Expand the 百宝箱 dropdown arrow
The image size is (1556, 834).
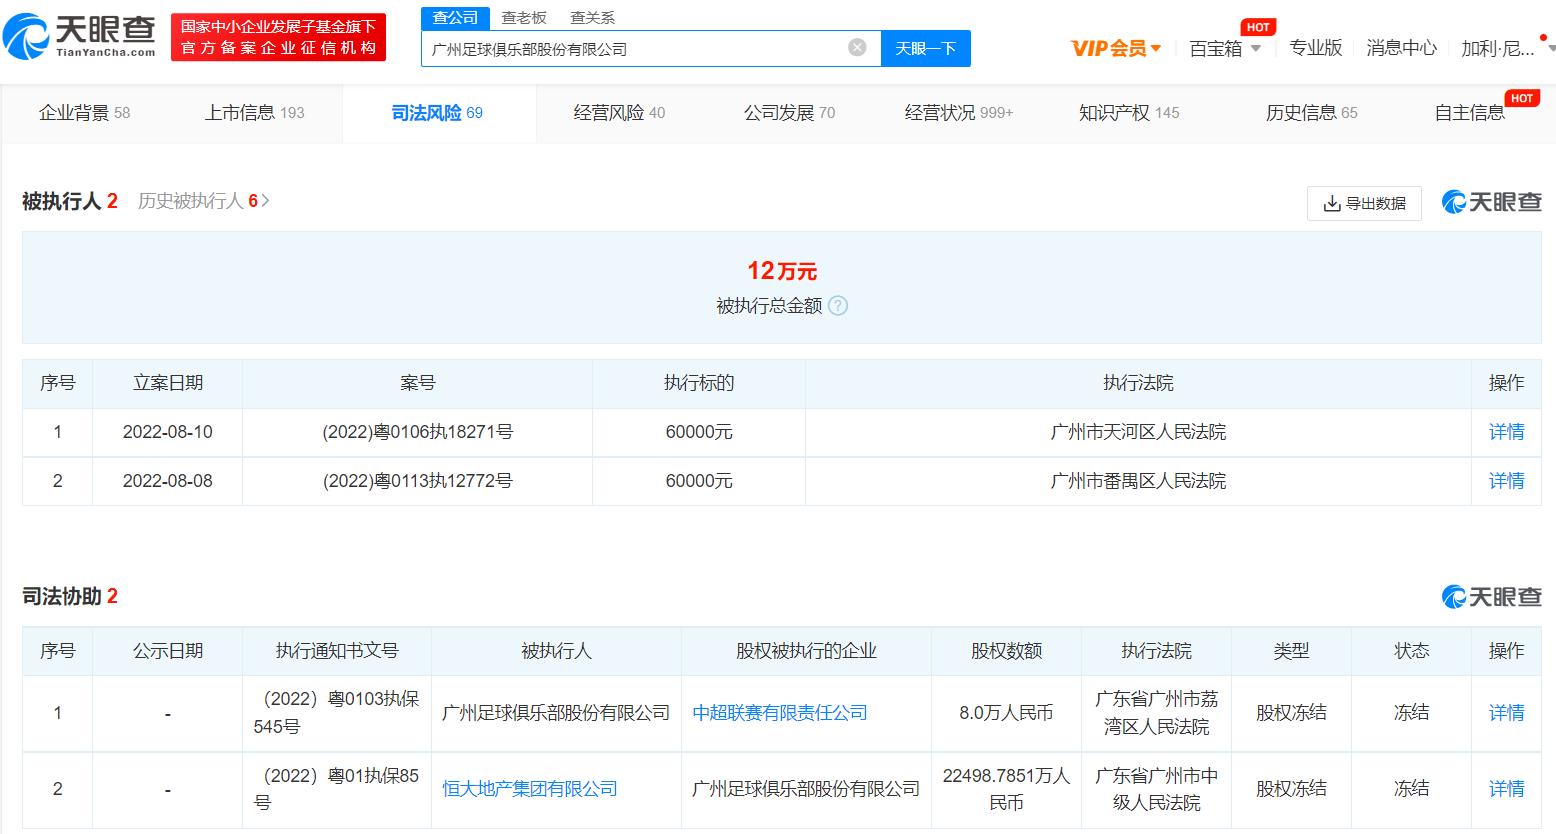point(1256,49)
